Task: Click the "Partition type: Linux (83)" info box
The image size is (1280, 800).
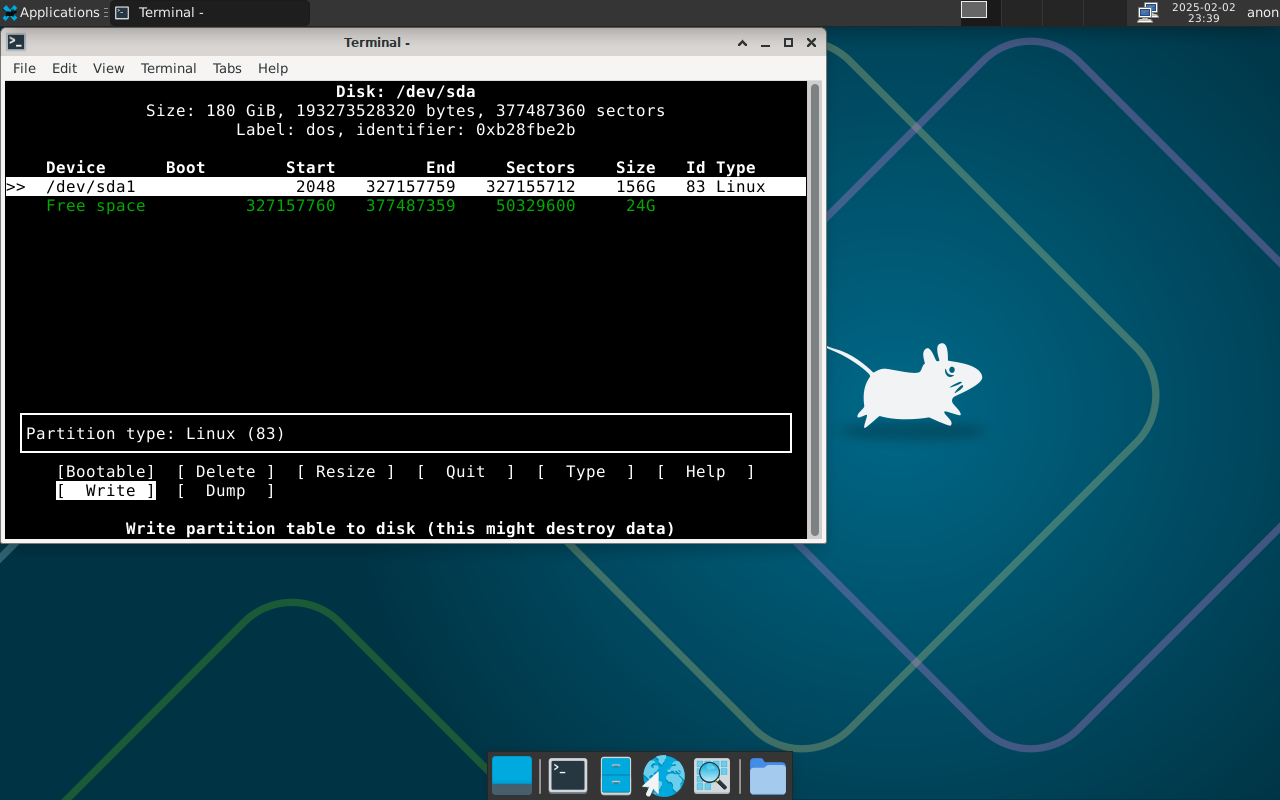Action: 406,433
